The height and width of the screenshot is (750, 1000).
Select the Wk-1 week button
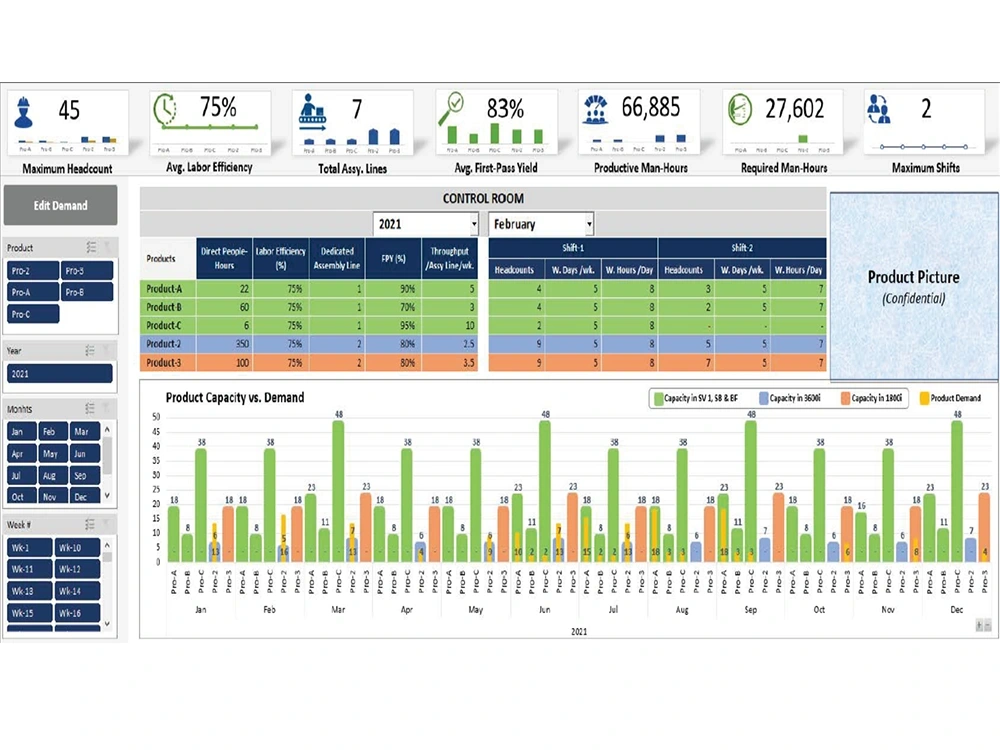coord(29,548)
